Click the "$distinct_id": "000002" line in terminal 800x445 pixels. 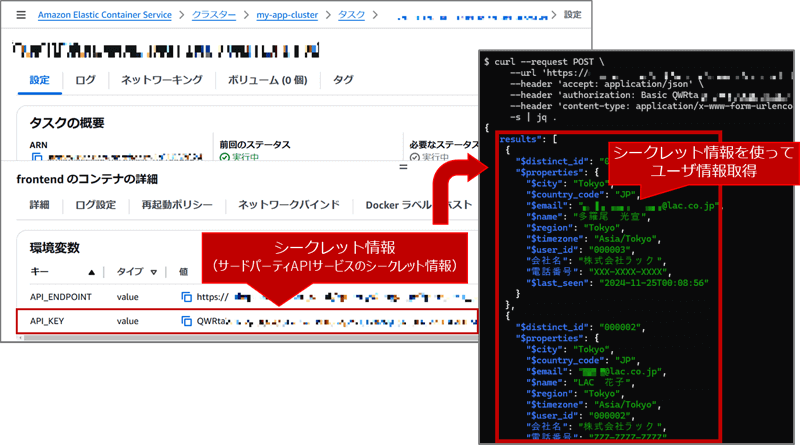coord(580,327)
